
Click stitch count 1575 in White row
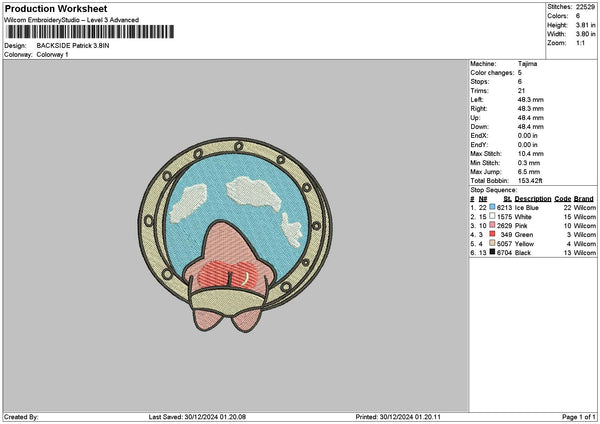click(504, 217)
